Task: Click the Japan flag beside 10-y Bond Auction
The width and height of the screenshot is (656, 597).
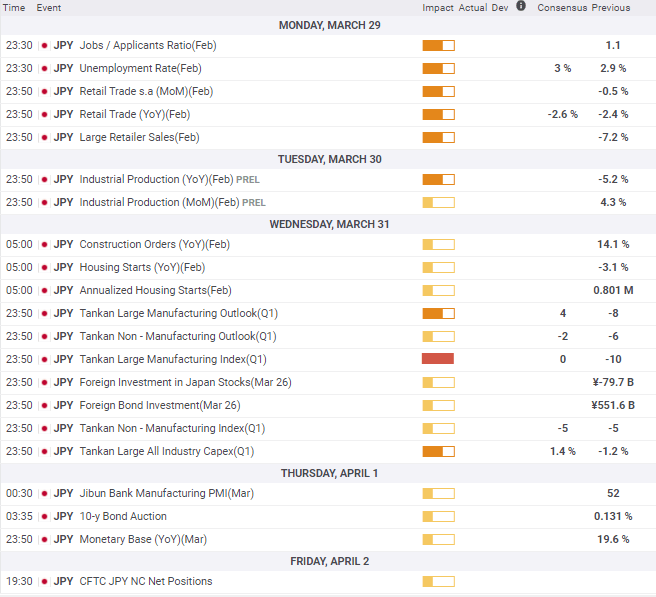Action: tap(43, 517)
